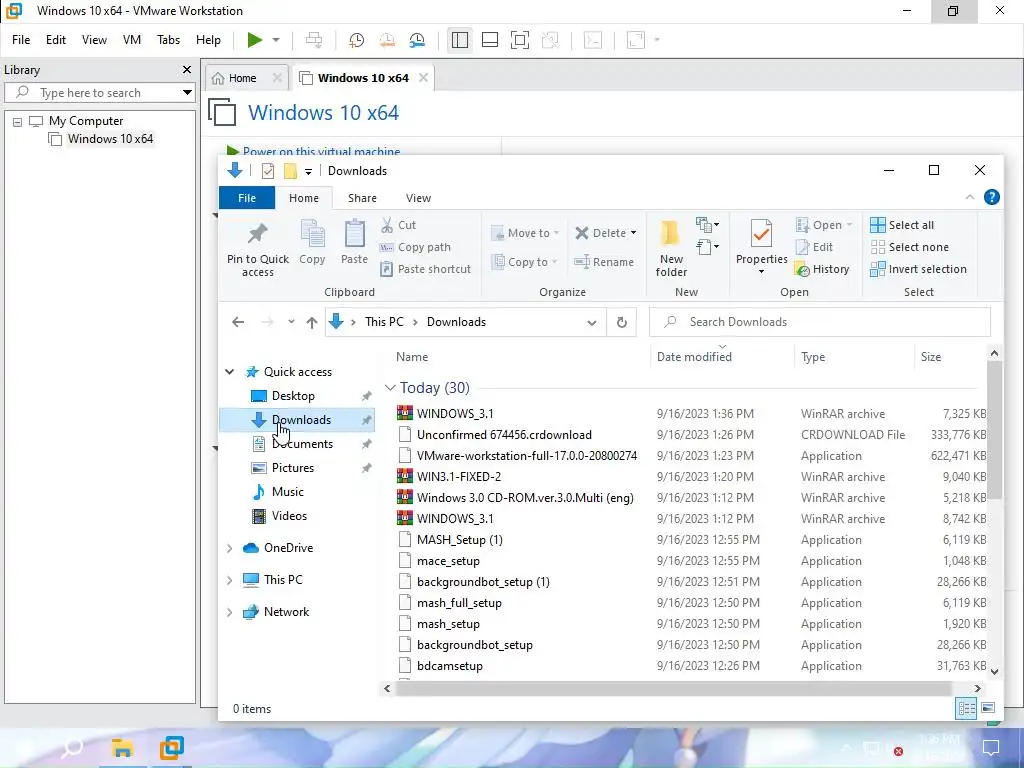
Task: Click Select none
Action: 909,247
